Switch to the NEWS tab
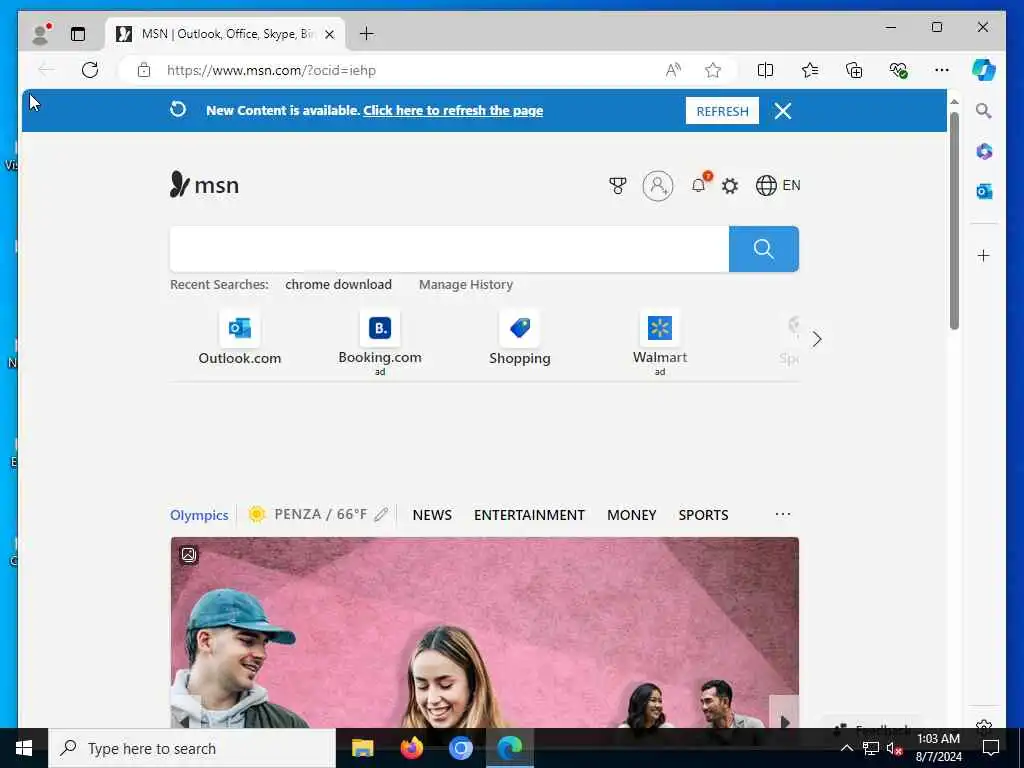Image resolution: width=1024 pixels, height=768 pixels. click(x=432, y=515)
